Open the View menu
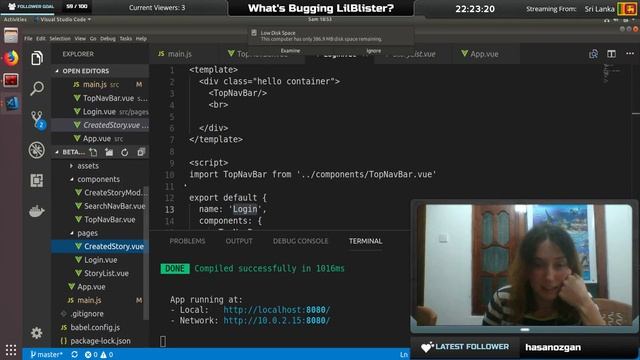 click(80, 38)
